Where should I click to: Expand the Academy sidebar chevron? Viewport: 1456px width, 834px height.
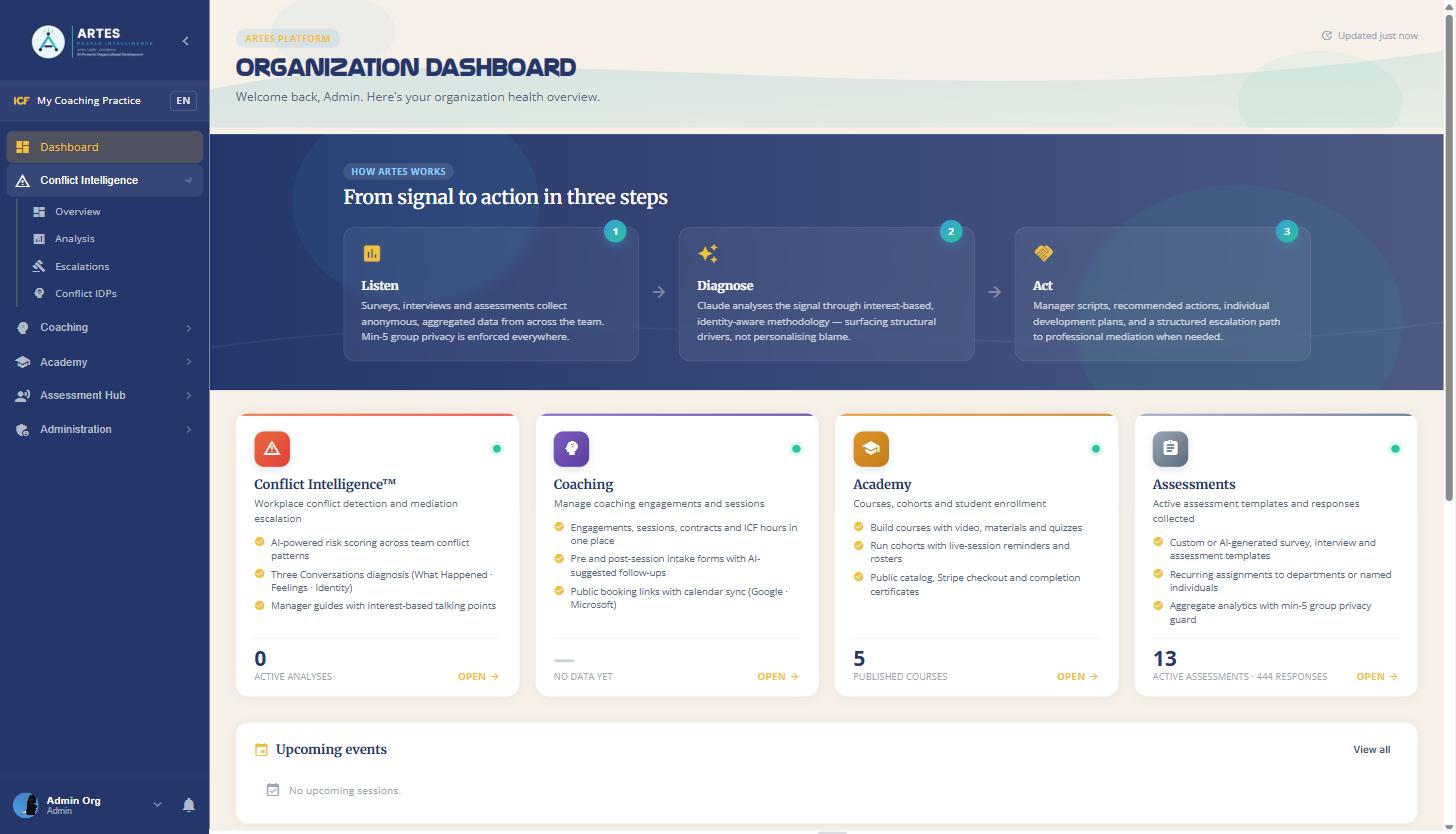point(188,362)
